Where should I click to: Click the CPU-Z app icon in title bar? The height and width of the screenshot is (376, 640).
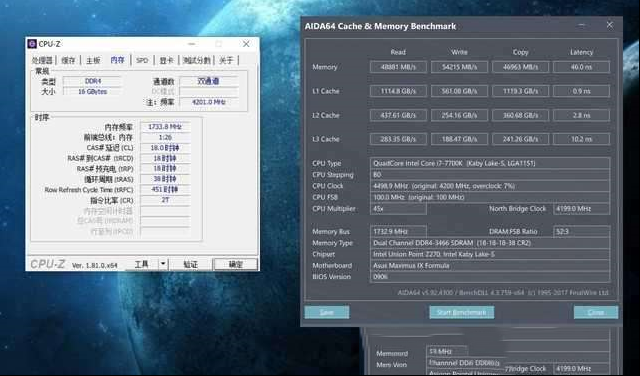(x=32, y=44)
